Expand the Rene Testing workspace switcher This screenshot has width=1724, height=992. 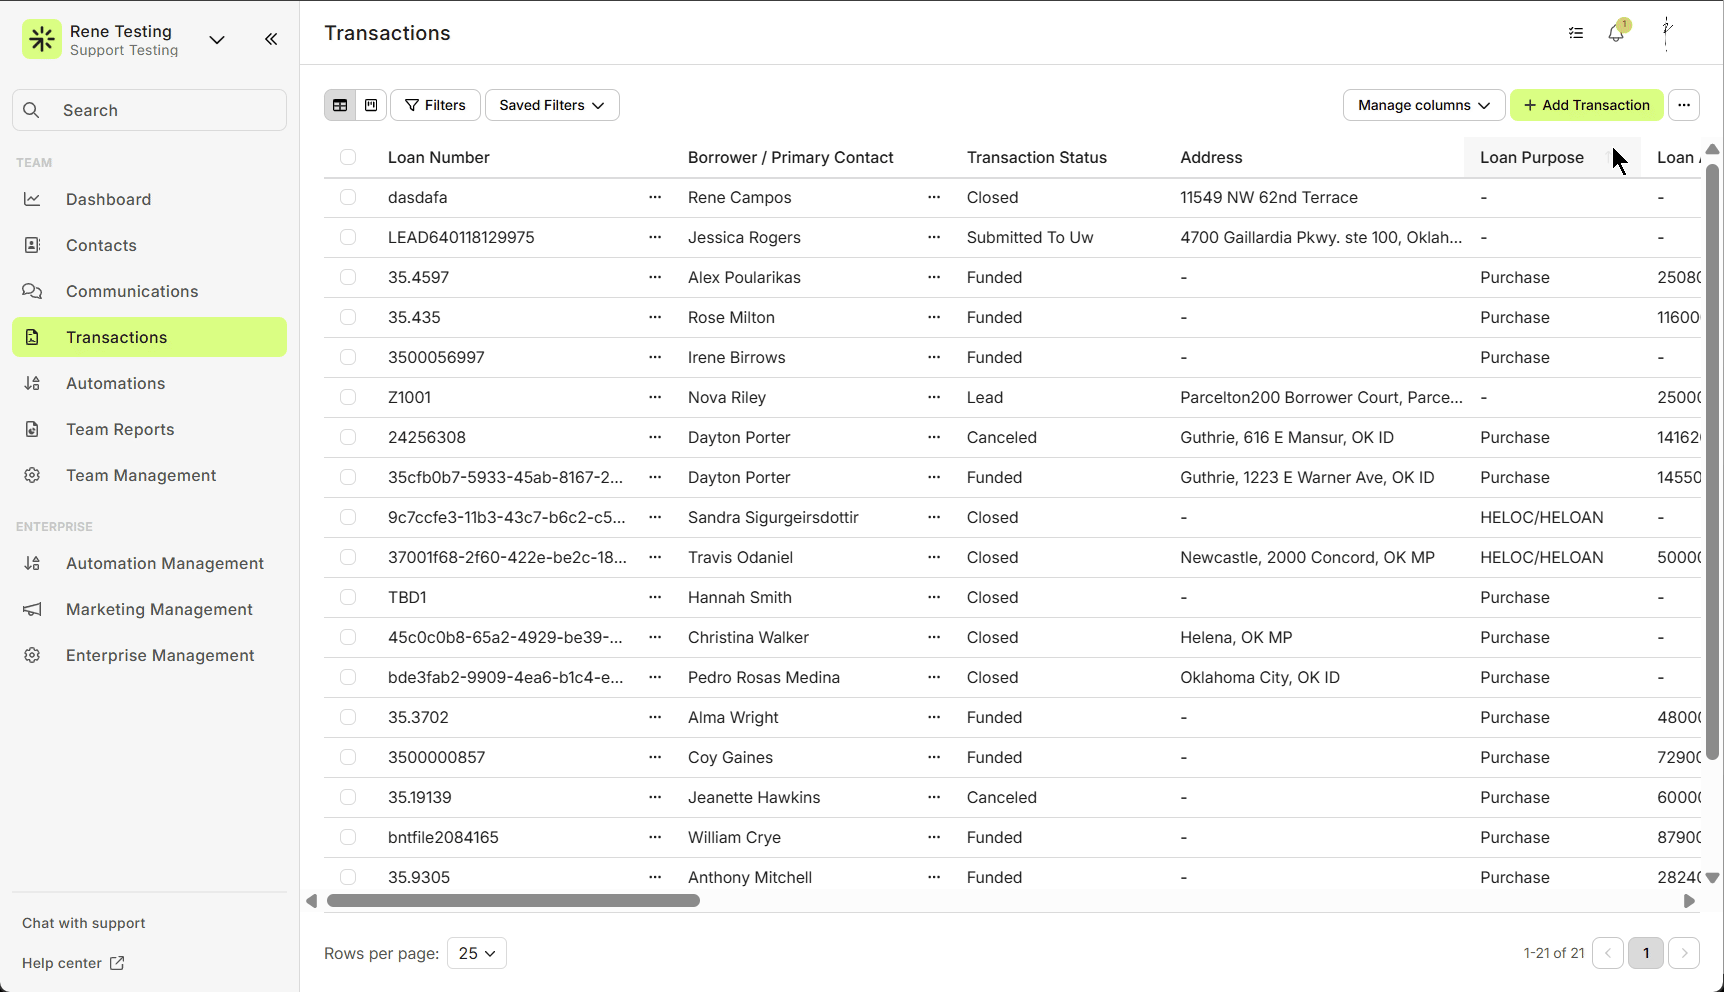point(217,39)
